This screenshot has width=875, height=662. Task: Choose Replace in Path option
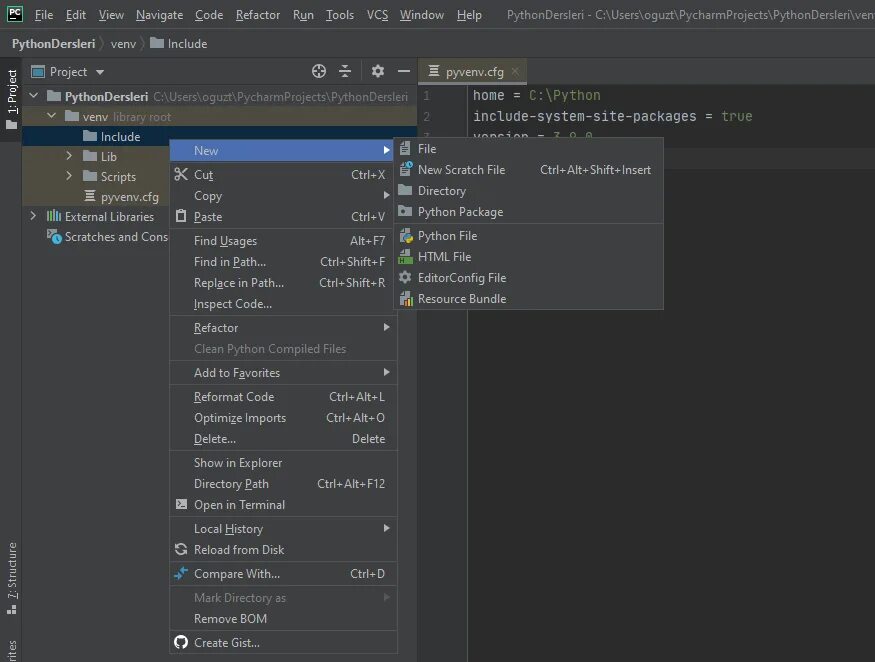coord(283,283)
